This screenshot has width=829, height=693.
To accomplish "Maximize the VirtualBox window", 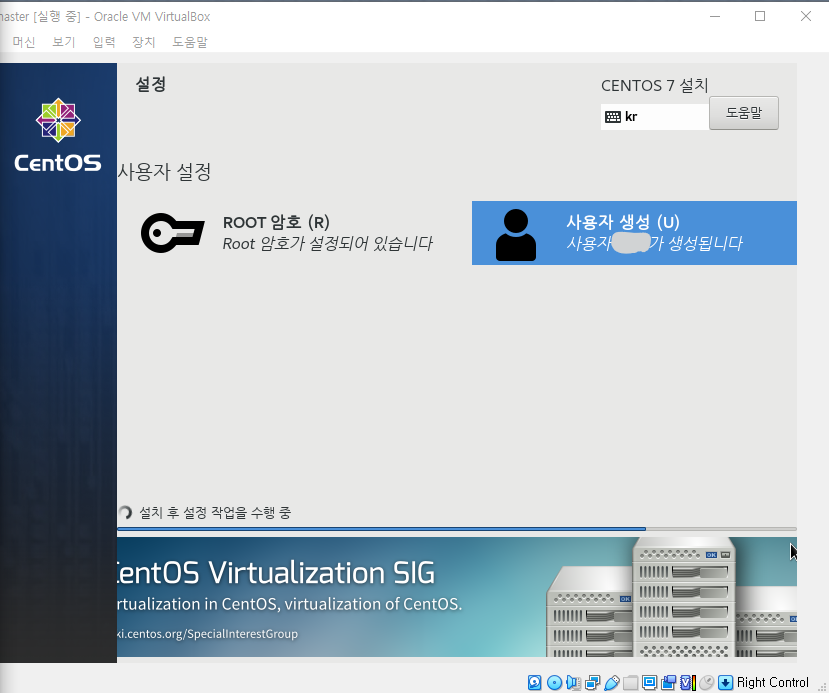I will (x=760, y=16).
